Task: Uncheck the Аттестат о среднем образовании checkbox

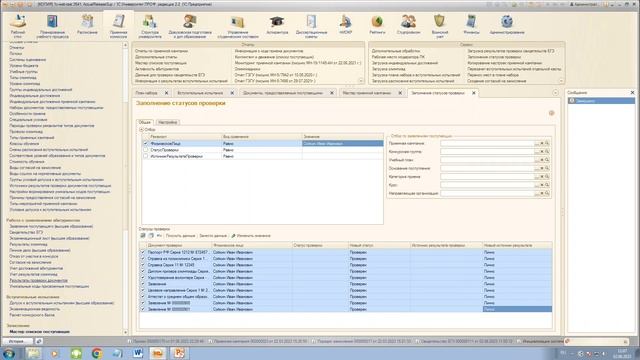Action: click(x=143, y=296)
